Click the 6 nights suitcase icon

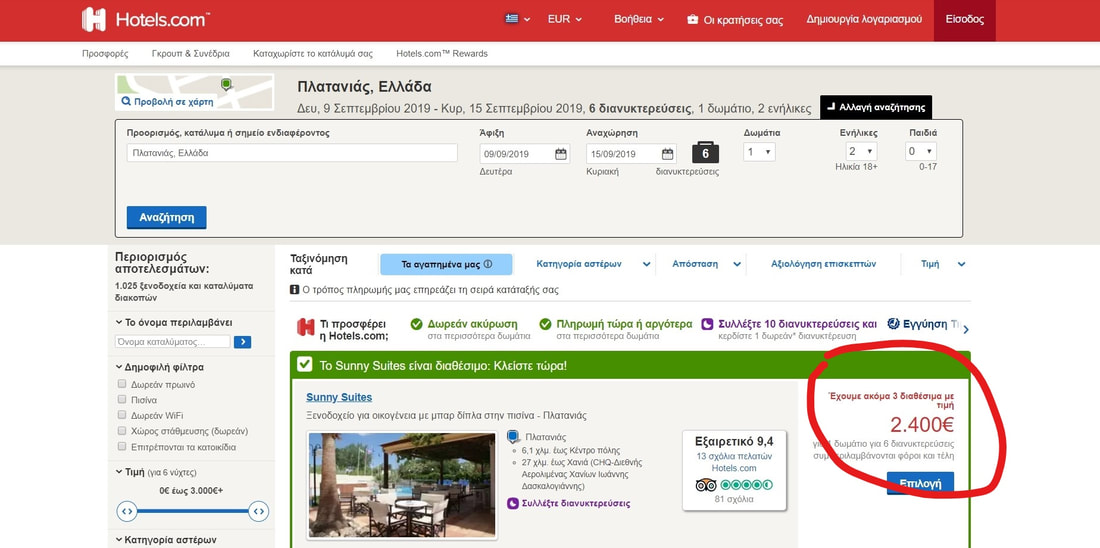(705, 152)
